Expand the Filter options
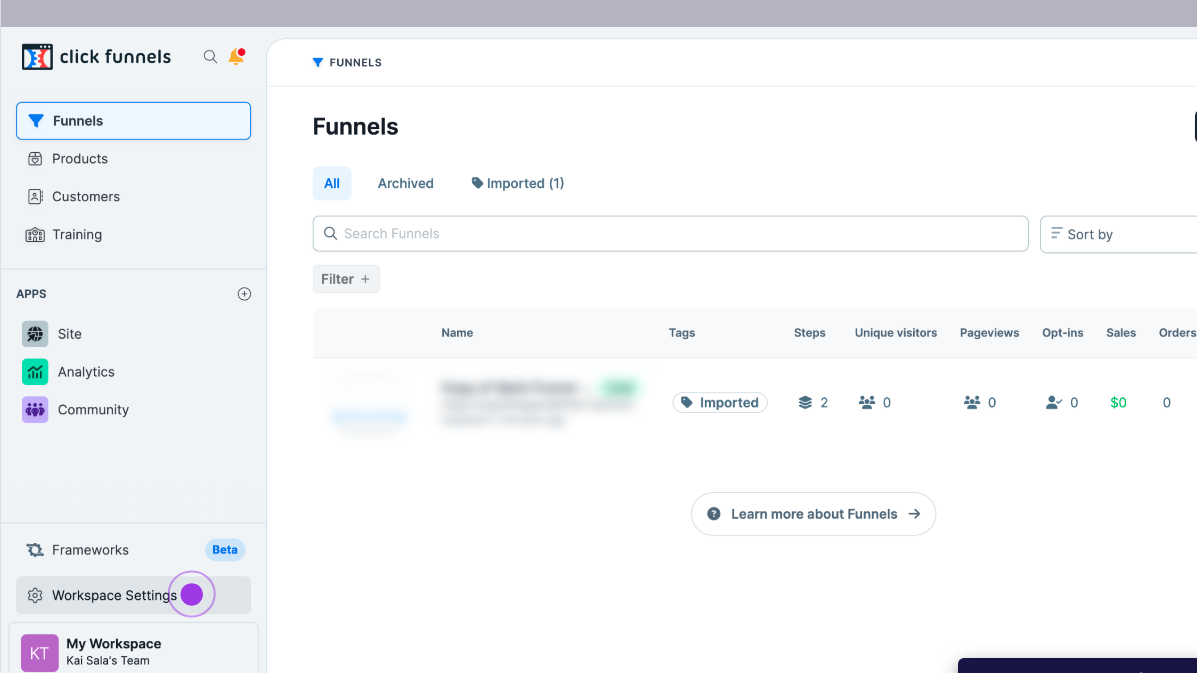The width and height of the screenshot is (1197, 673). tap(346, 279)
